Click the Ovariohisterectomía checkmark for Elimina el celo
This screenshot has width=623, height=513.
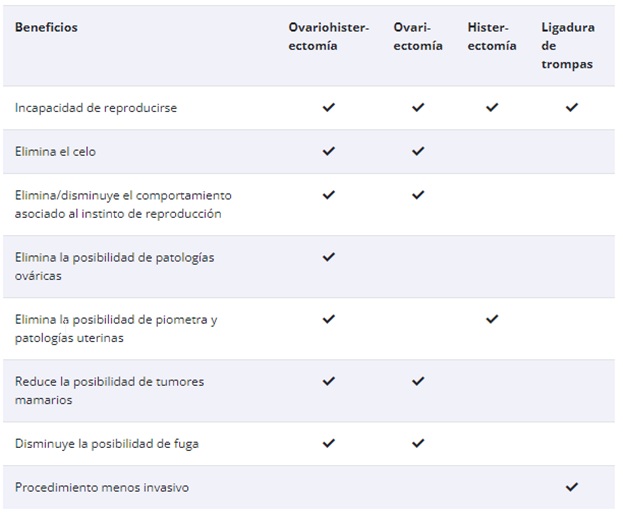[x=329, y=151]
